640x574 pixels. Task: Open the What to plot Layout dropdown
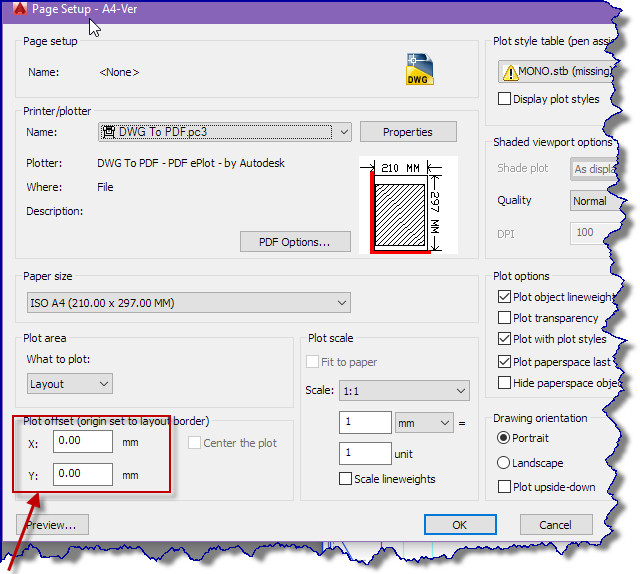point(70,384)
